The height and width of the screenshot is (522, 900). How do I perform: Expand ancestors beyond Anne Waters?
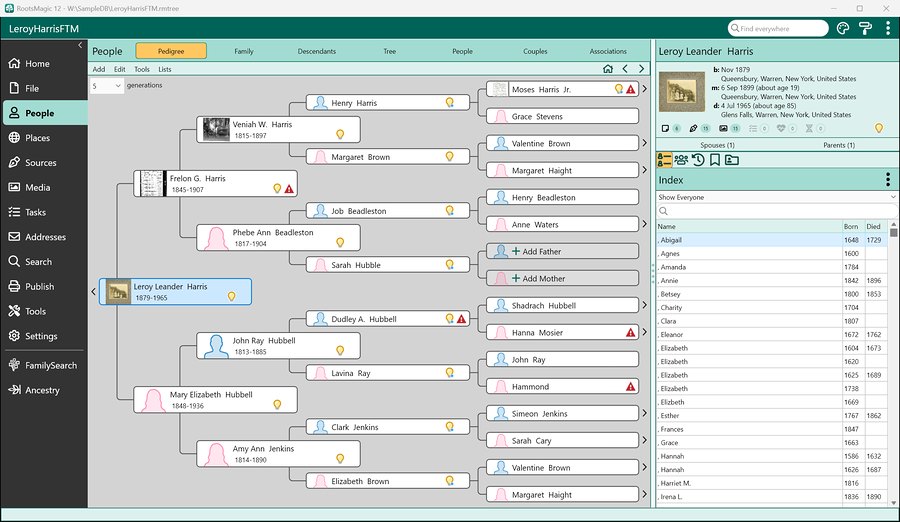645,224
